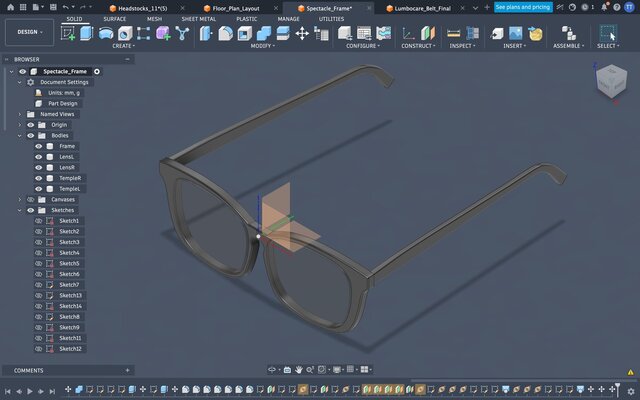Open the CREATE dropdown menu
640x400 pixels.
click(123, 46)
